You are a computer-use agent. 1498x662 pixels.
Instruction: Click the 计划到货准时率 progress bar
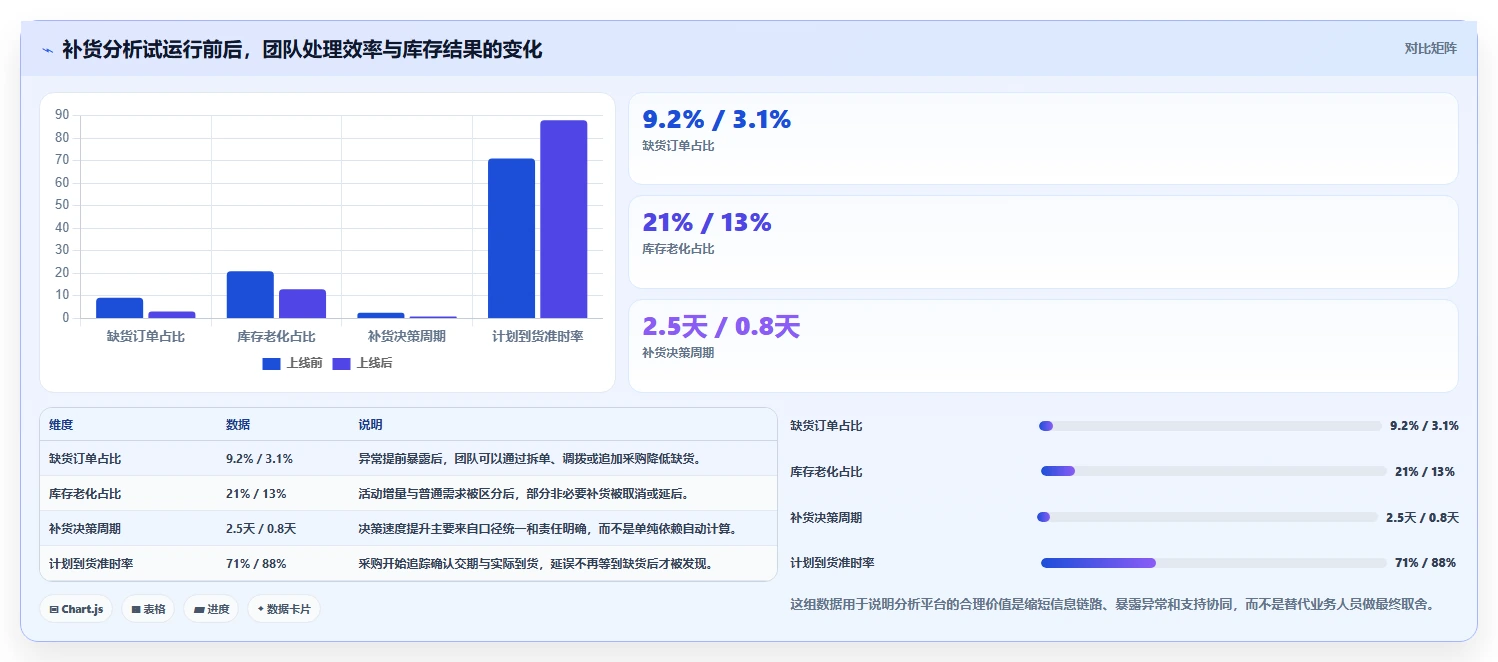pyautogui.click(x=1213, y=563)
